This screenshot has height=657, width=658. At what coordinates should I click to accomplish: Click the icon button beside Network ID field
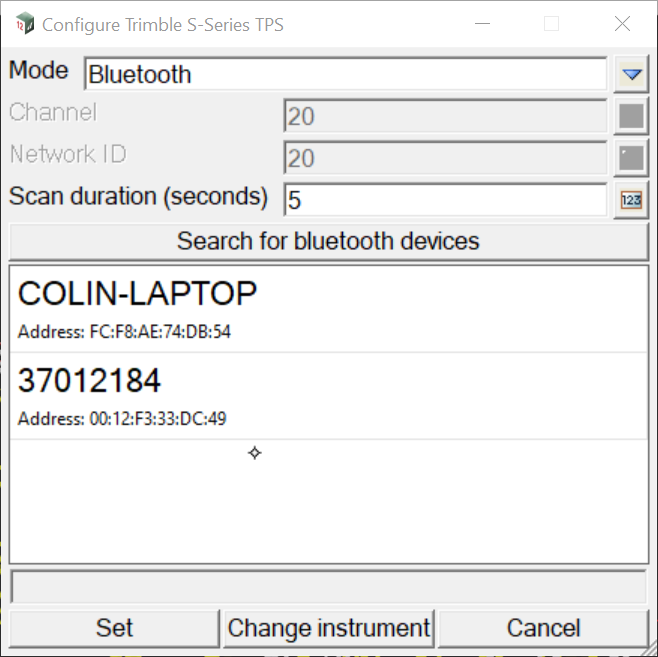631,158
